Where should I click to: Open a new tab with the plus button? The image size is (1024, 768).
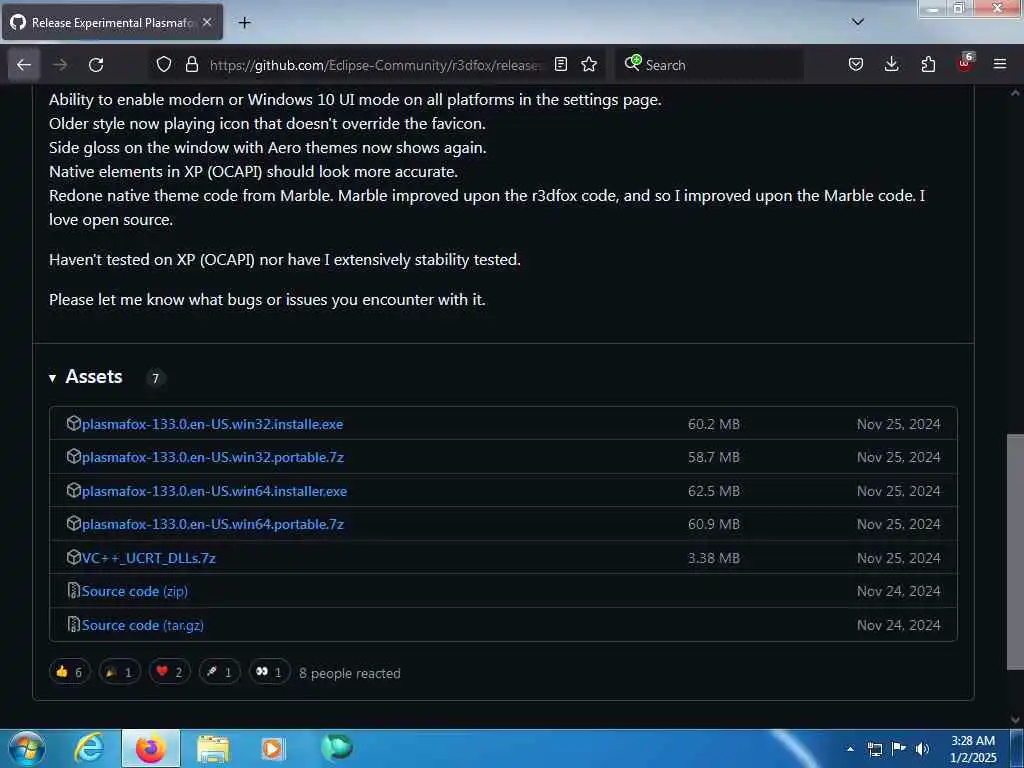[x=244, y=23]
